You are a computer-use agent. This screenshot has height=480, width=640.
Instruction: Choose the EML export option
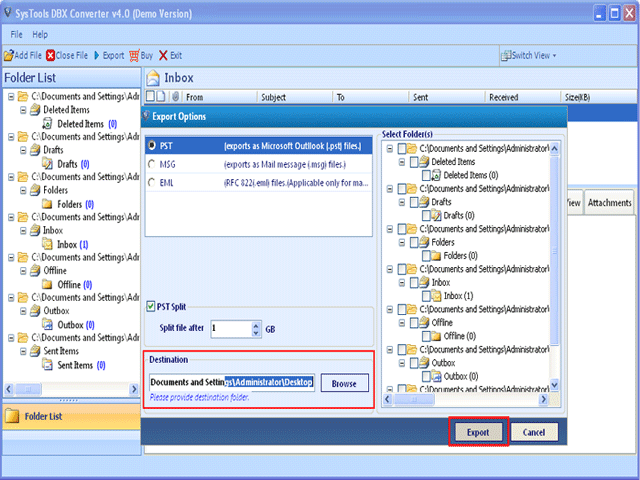click(x=152, y=183)
